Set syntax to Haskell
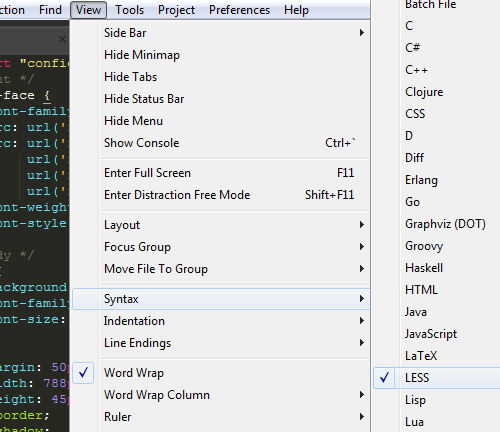 click(x=437, y=268)
